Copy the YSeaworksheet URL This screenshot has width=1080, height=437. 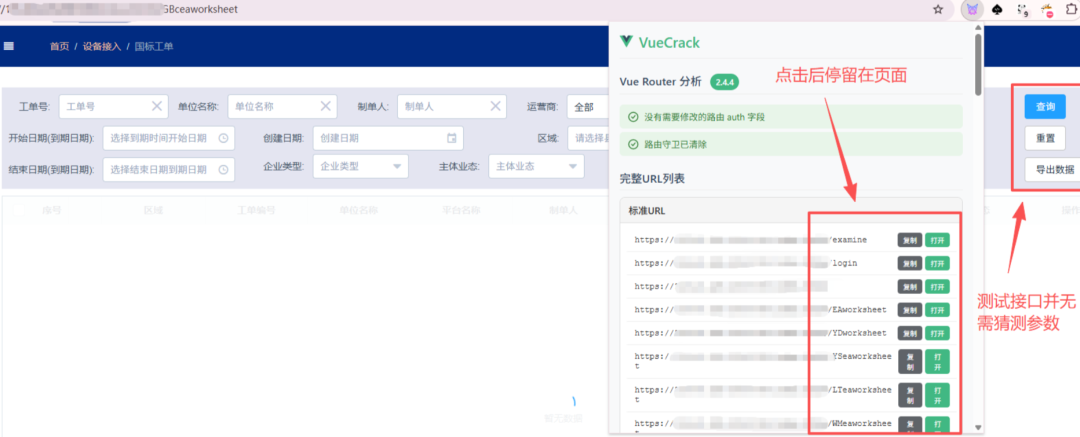coord(910,361)
